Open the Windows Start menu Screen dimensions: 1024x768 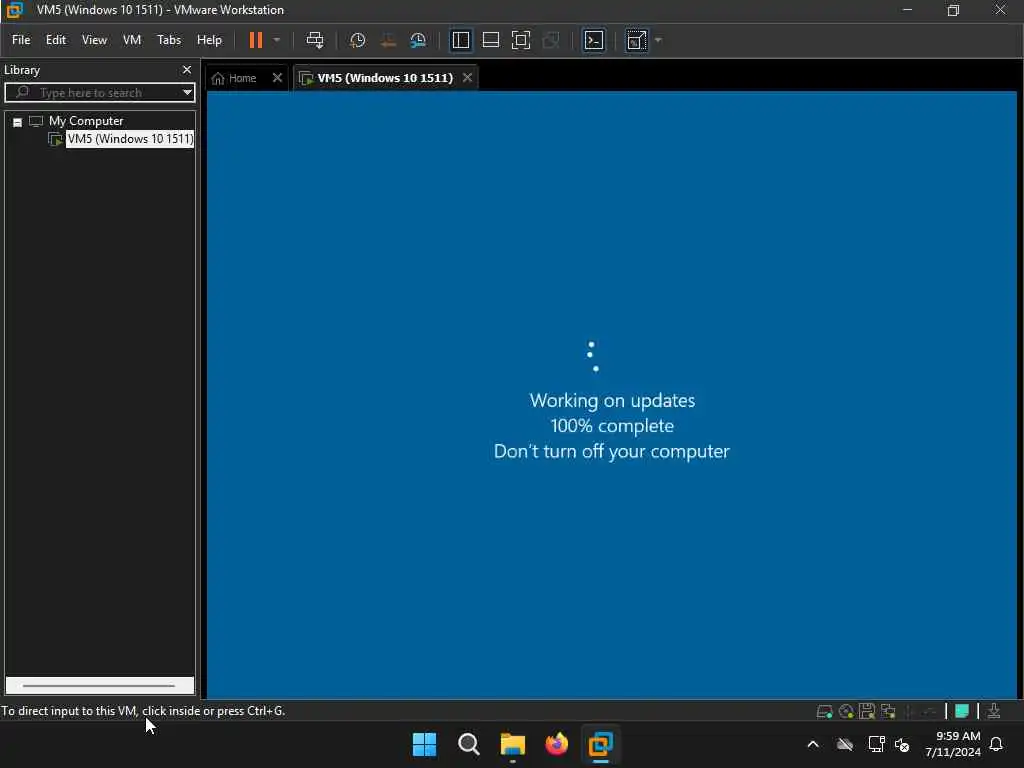424,744
